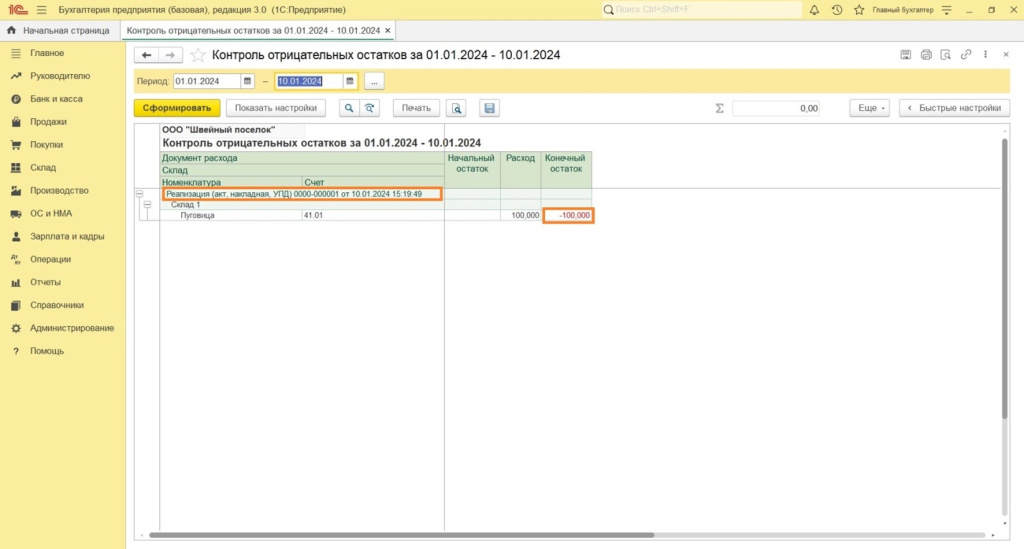Image resolution: width=1024 pixels, height=549 pixels.
Task: Open the history clock icon
Action: (836, 10)
